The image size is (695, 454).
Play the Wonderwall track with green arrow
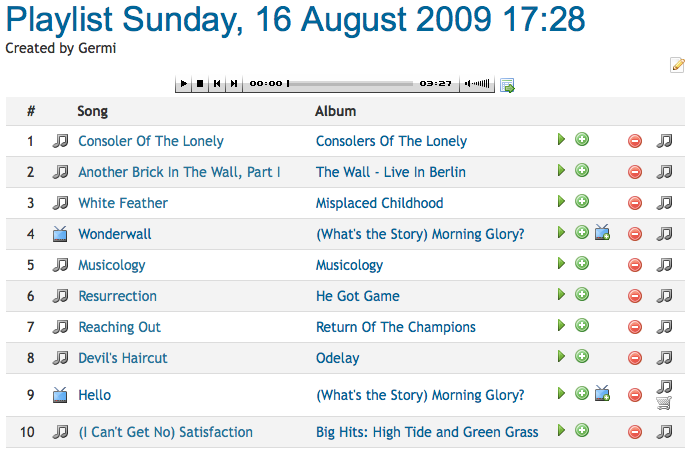[x=561, y=232]
